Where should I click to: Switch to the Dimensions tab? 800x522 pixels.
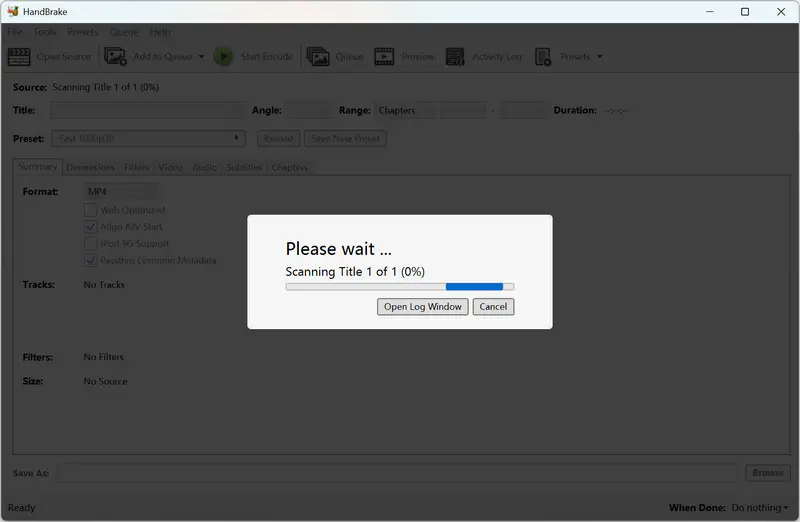coord(91,167)
